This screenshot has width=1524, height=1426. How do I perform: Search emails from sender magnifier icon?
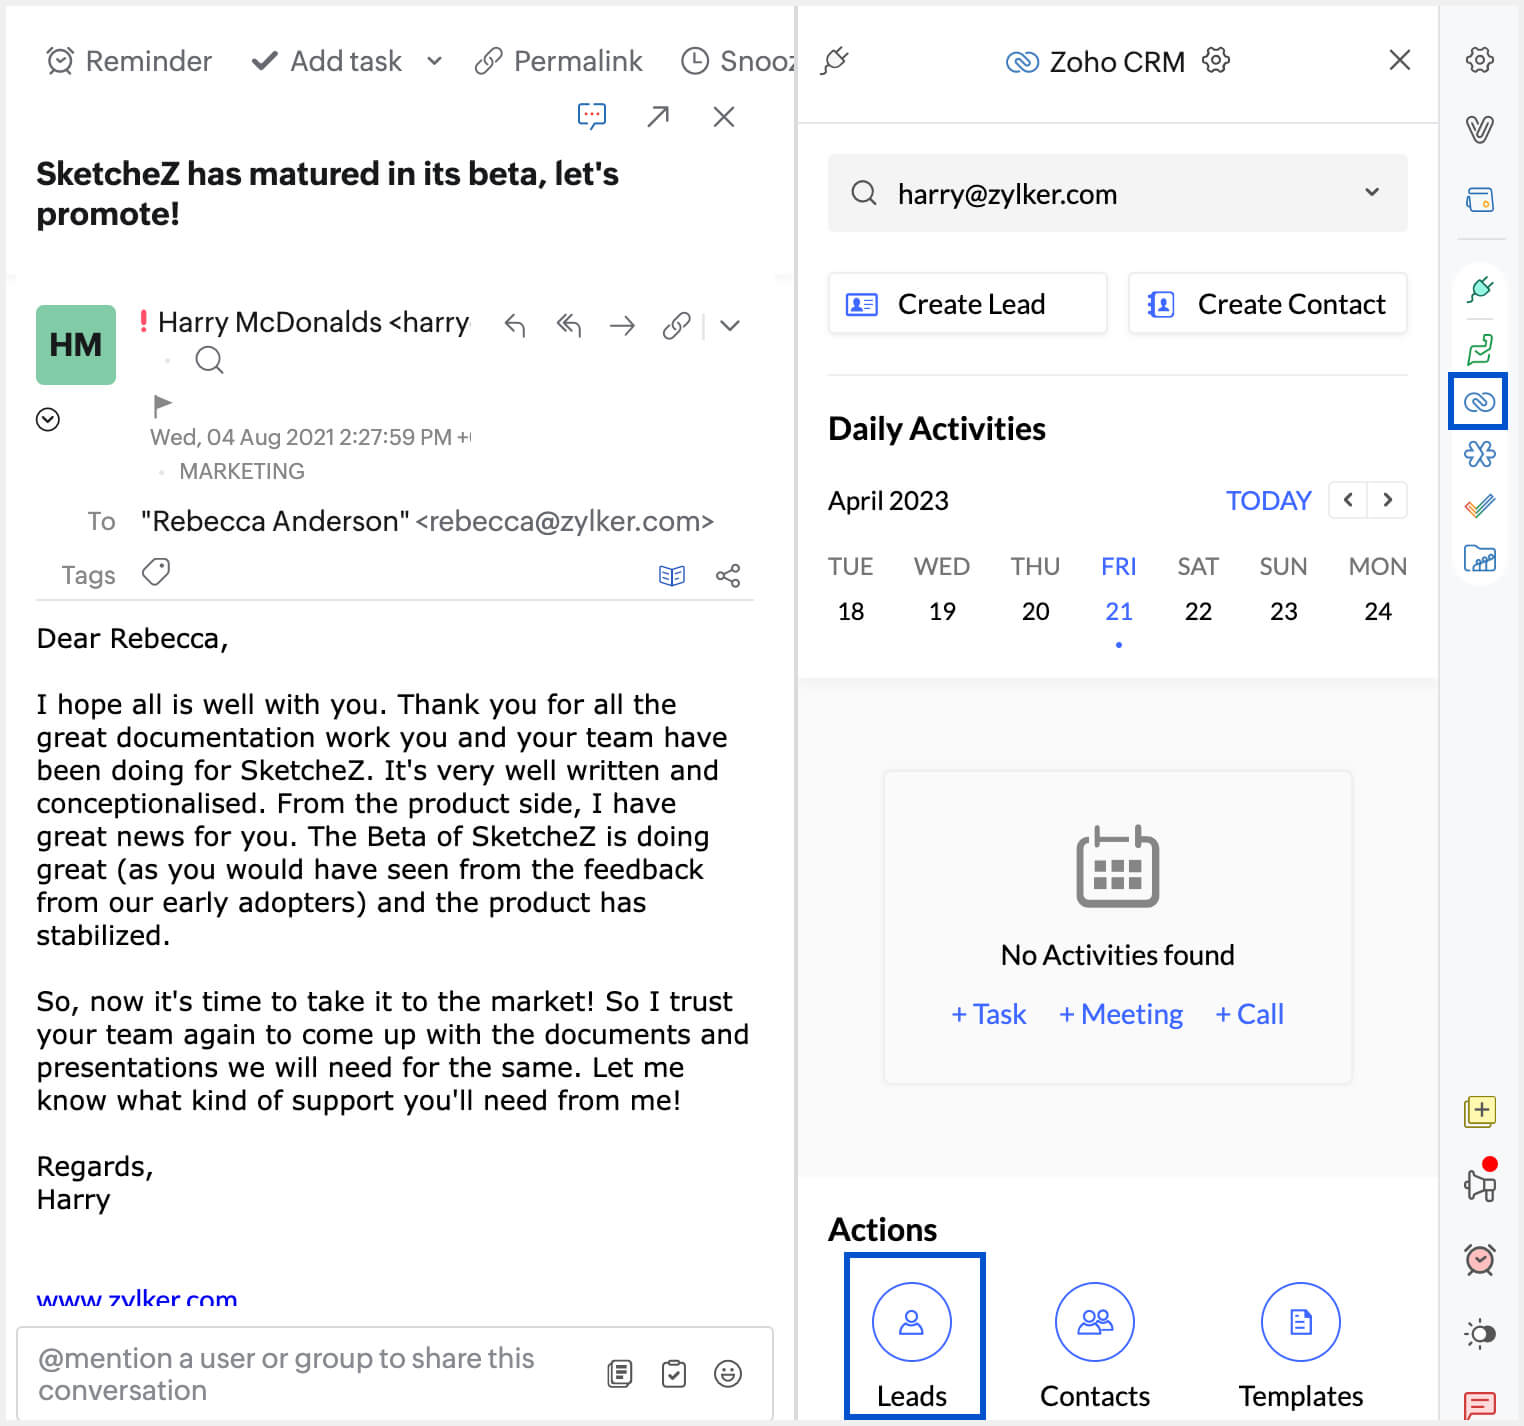pyautogui.click(x=209, y=360)
